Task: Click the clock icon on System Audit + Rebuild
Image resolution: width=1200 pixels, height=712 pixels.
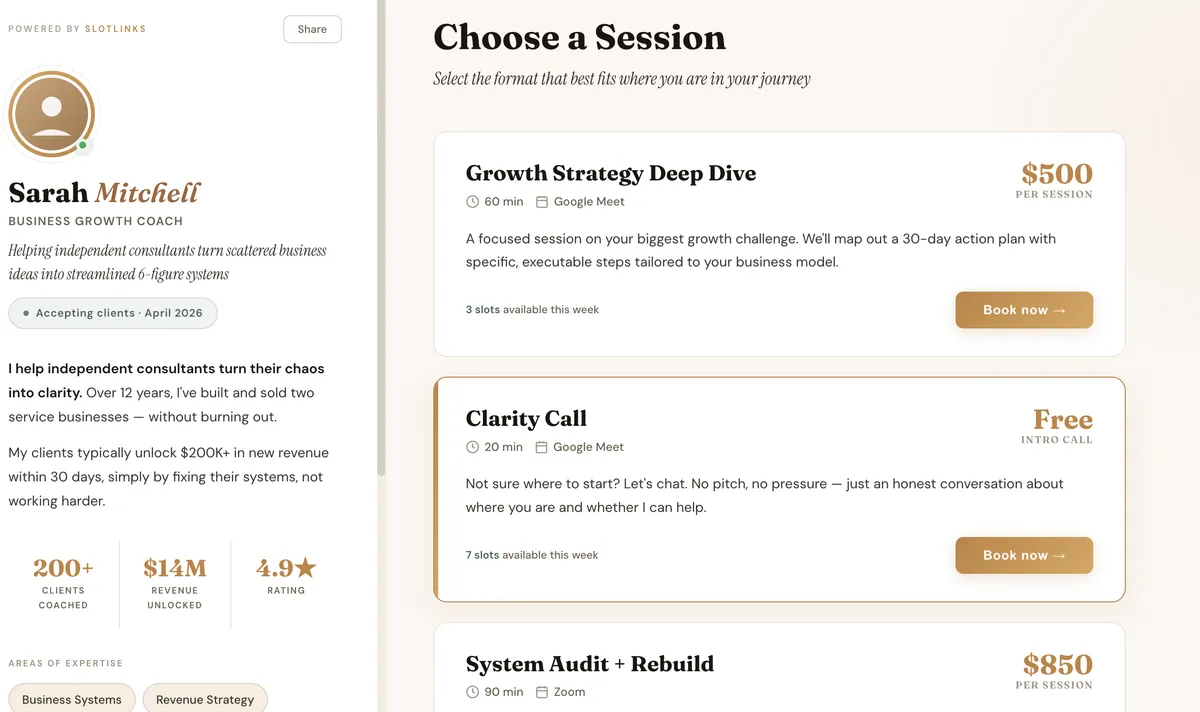Action: pos(473,692)
